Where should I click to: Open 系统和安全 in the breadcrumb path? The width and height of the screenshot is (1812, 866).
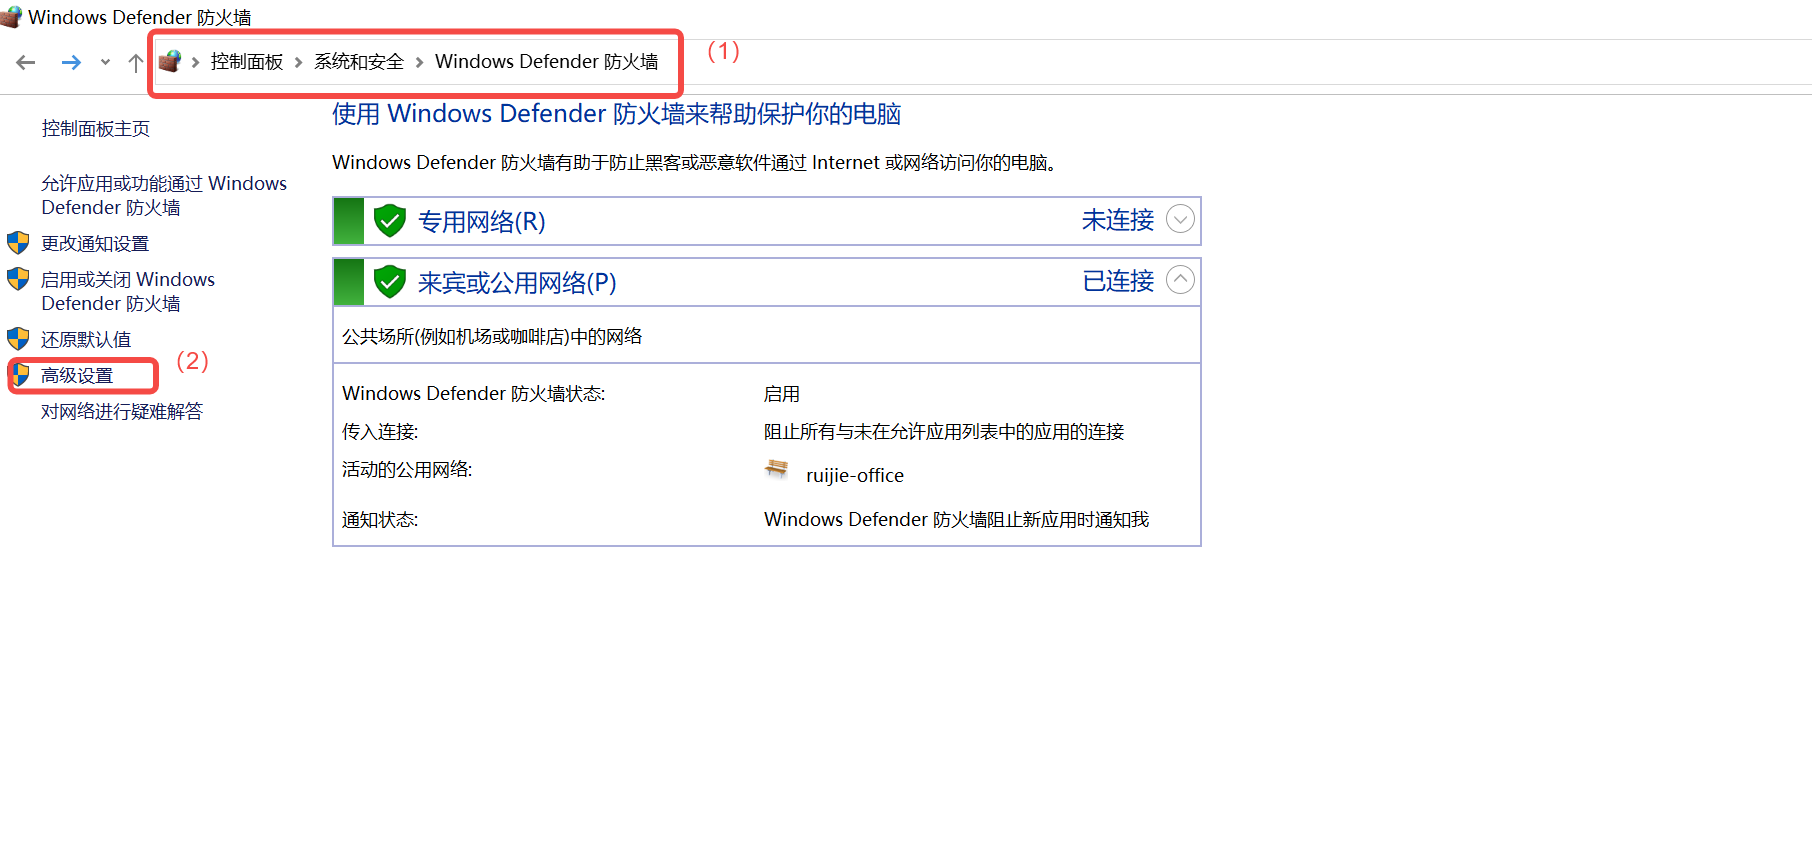(359, 62)
